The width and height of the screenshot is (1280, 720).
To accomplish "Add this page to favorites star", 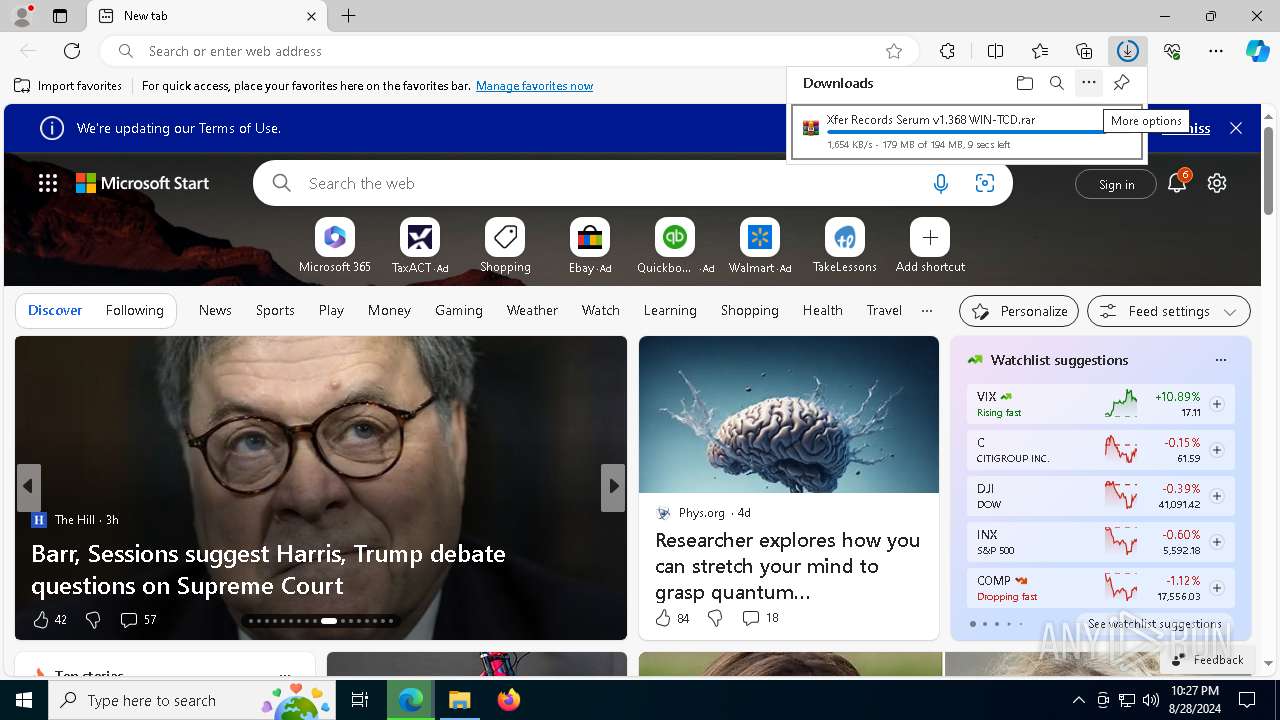I will [x=894, y=51].
